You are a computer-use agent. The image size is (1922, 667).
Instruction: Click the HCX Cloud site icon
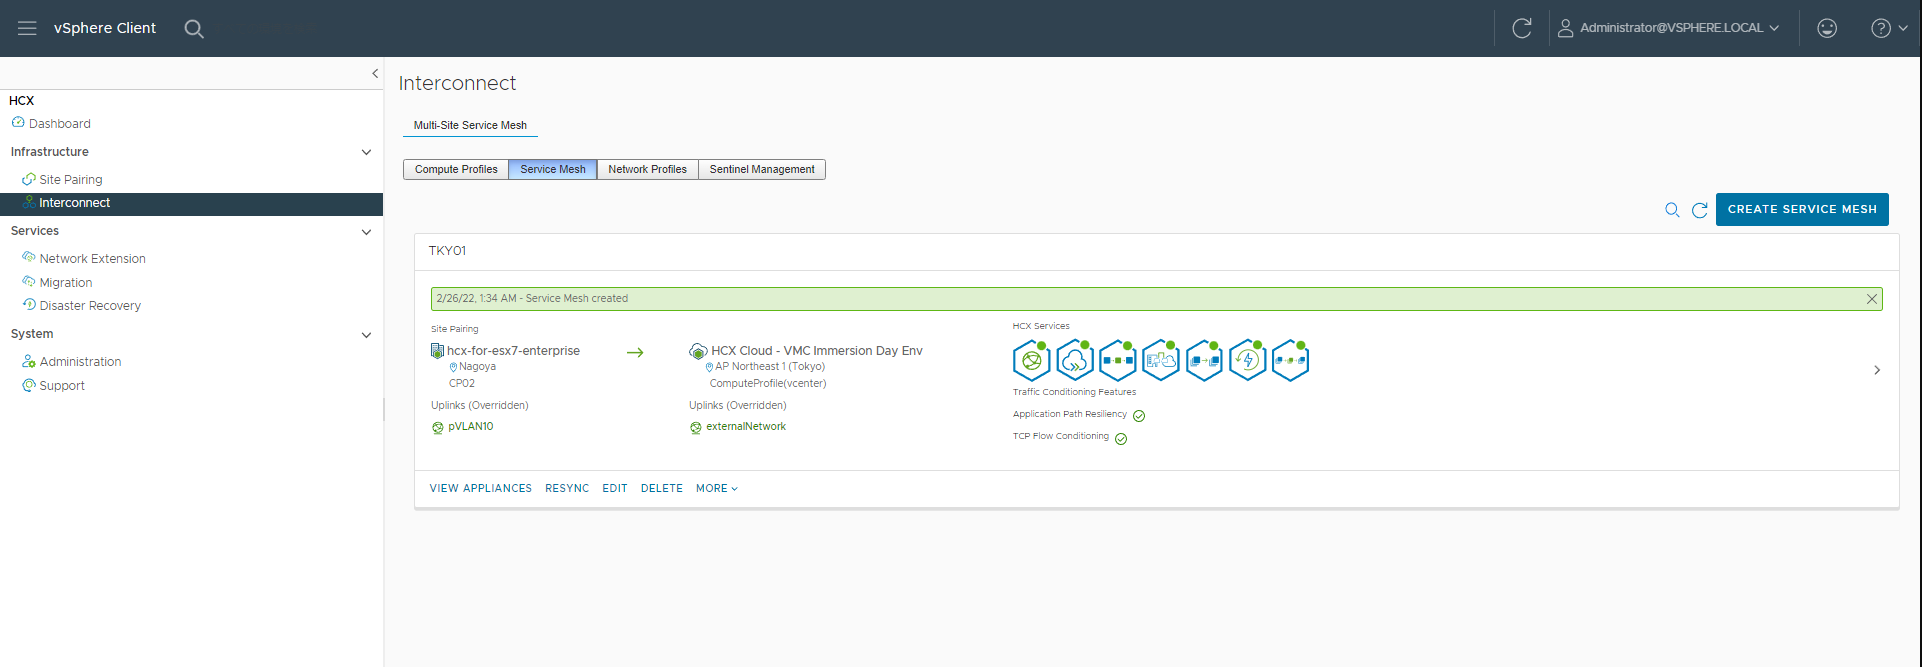[698, 351]
